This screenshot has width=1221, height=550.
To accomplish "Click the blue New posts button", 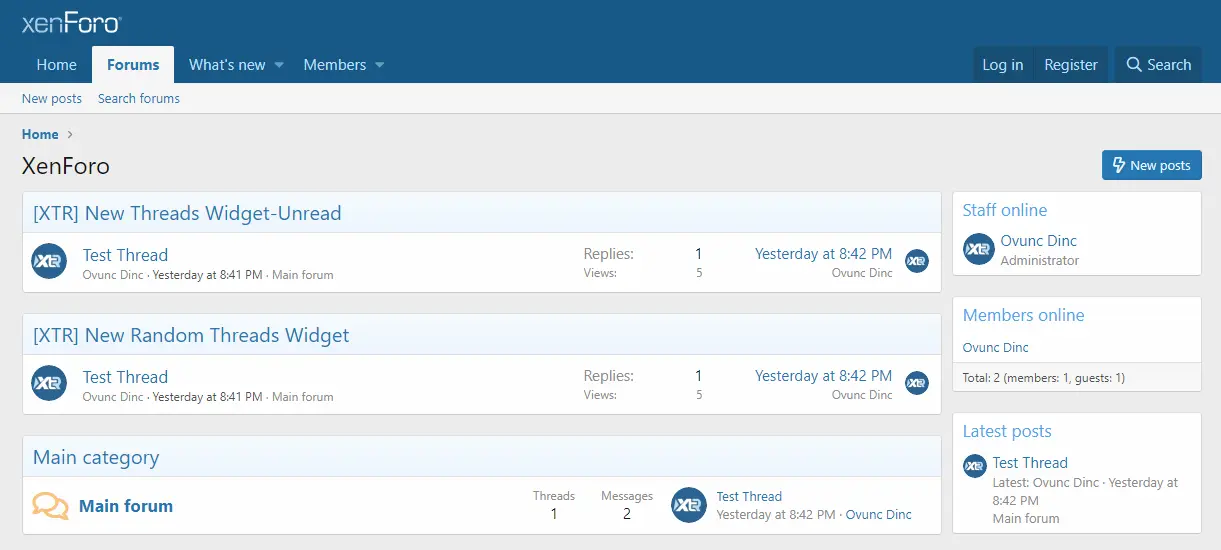I will pos(1151,165).
